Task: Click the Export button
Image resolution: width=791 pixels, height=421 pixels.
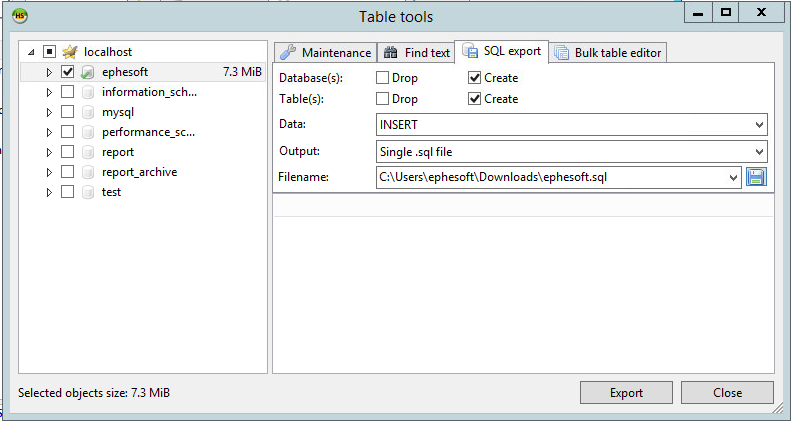Action: tap(626, 392)
